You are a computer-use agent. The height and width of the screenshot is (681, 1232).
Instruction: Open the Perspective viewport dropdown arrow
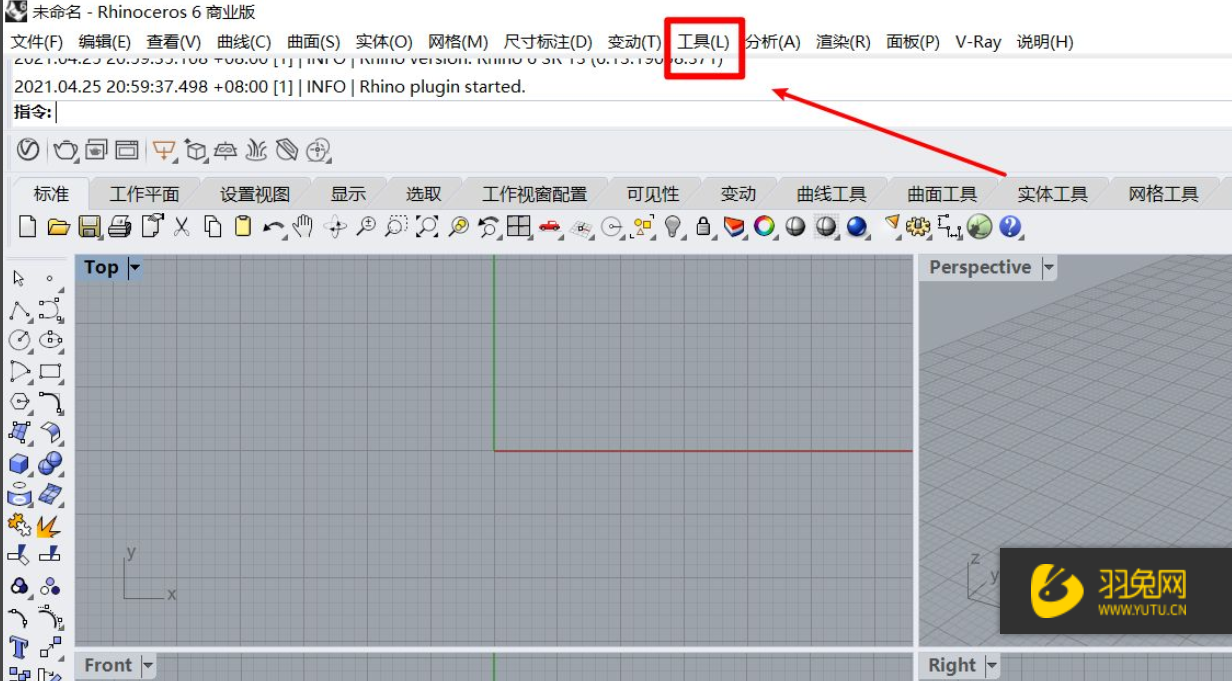1048,267
